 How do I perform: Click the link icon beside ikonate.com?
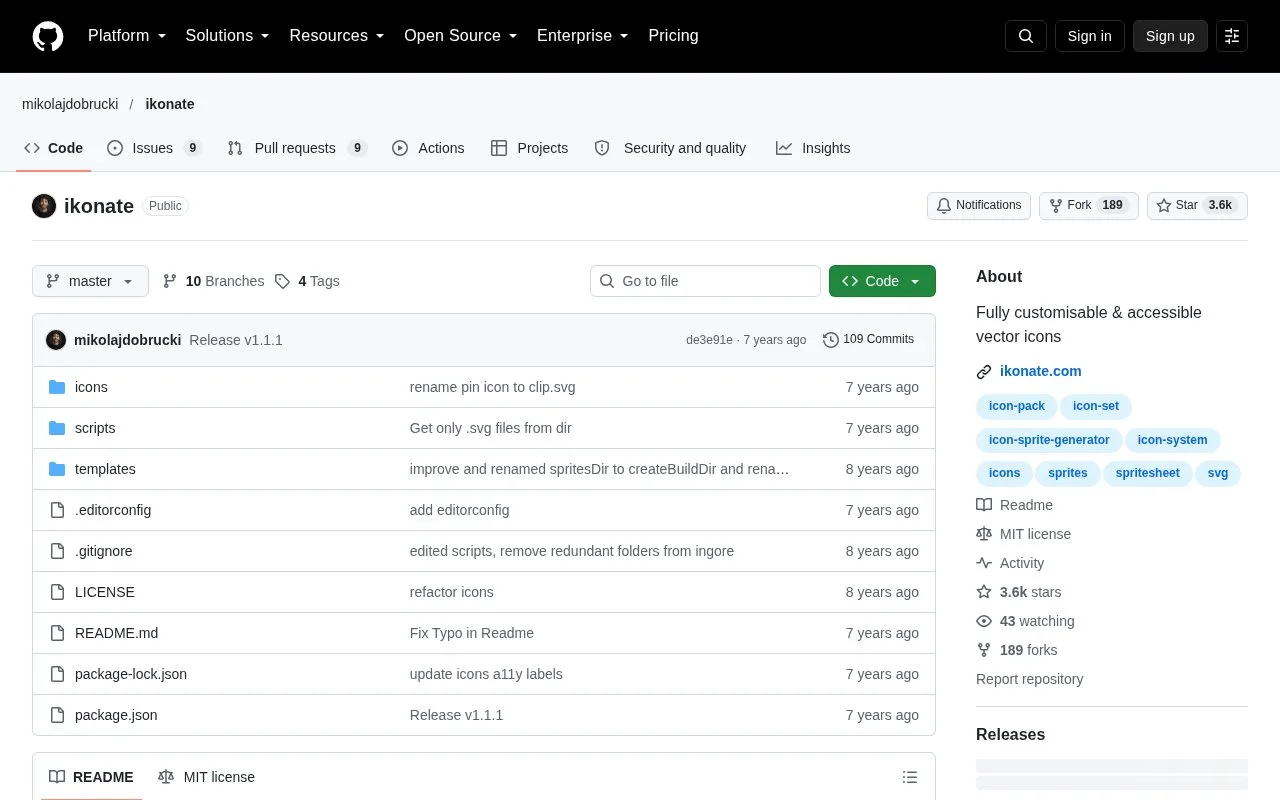pyautogui.click(x=984, y=372)
